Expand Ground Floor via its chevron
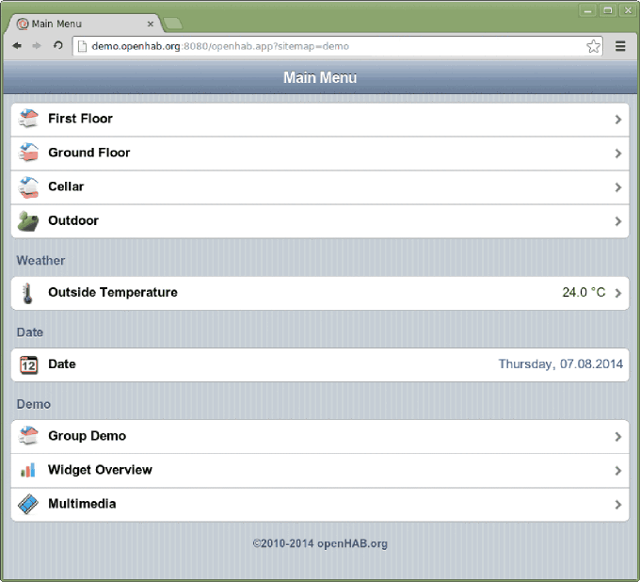The width and height of the screenshot is (640, 582). 618,153
